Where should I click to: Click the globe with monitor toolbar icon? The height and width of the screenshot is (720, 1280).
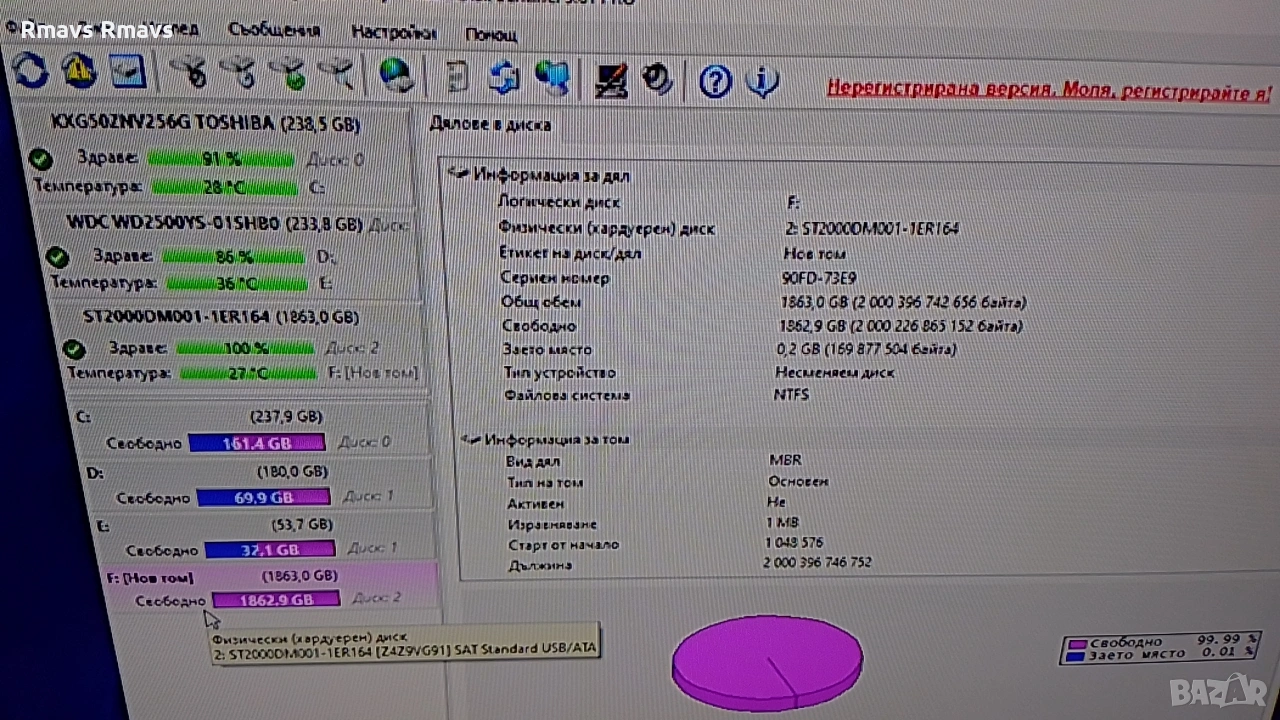click(x=552, y=78)
